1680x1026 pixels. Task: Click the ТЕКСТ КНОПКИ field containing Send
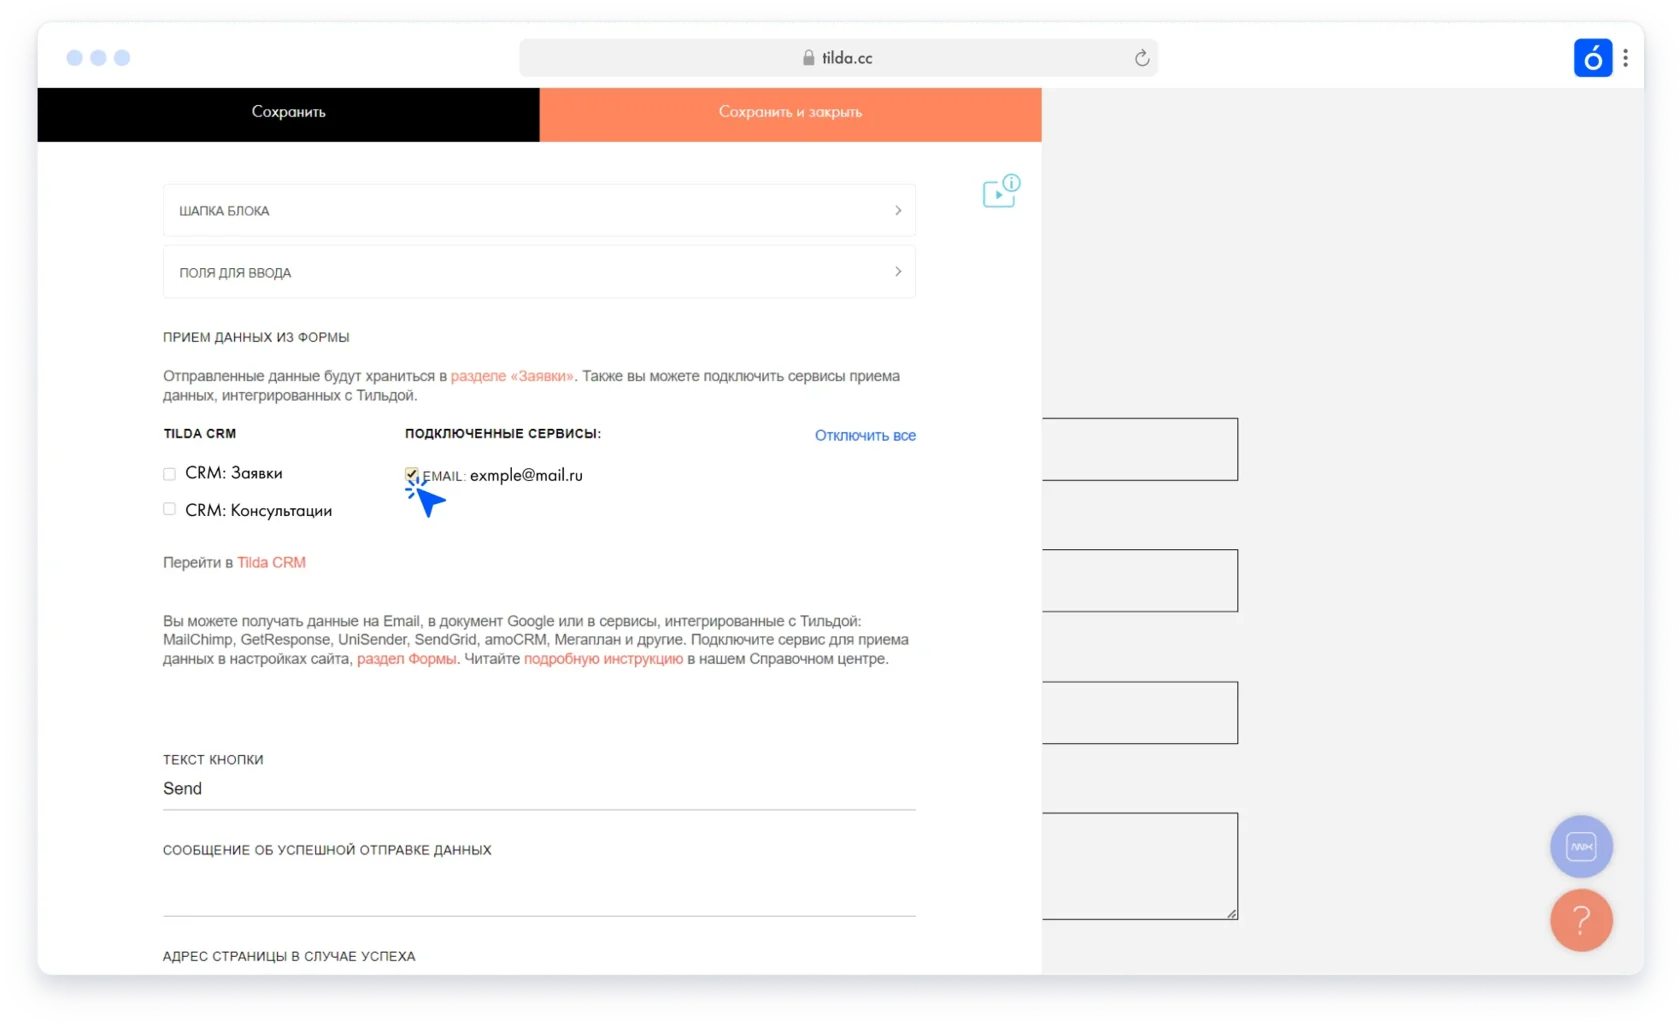tap(539, 789)
